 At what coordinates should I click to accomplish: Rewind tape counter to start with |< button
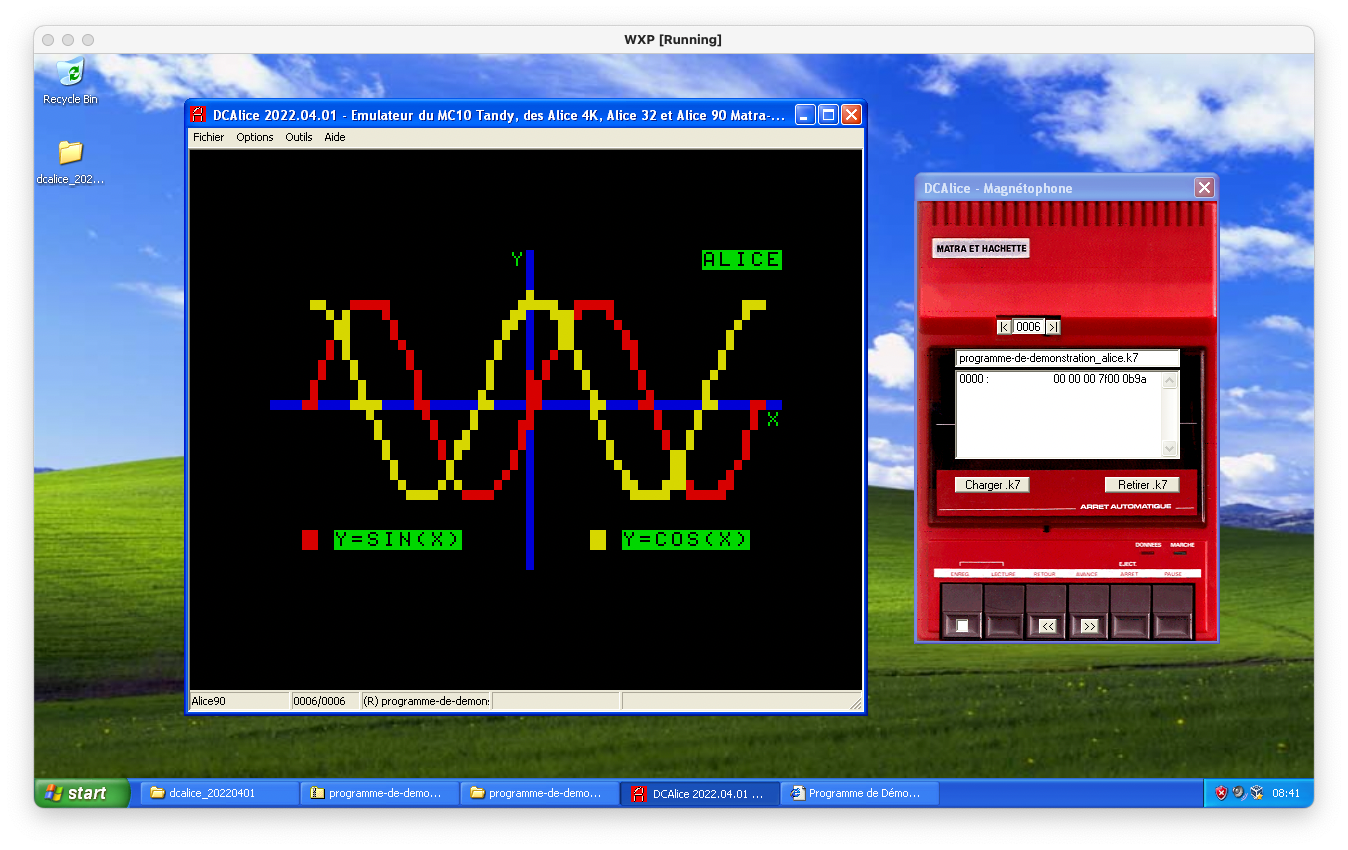pos(1004,327)
